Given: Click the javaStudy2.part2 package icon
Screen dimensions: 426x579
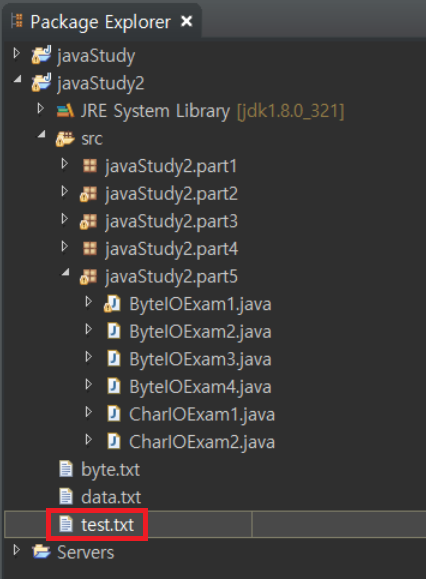Looking at the screenshot, I should pyautogui.click(x=88, y=193).
